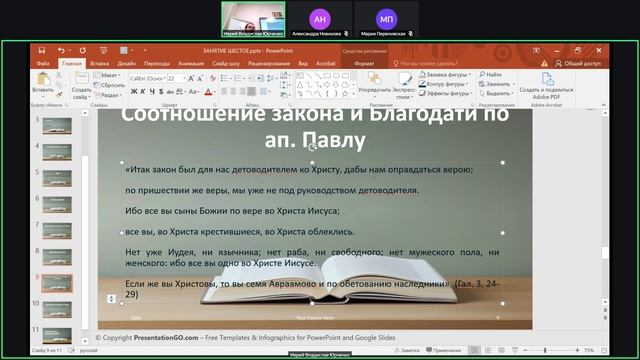640x360 pixels.
Task: Create a new slide (Создать слайд)
Action: pos(81,87)
